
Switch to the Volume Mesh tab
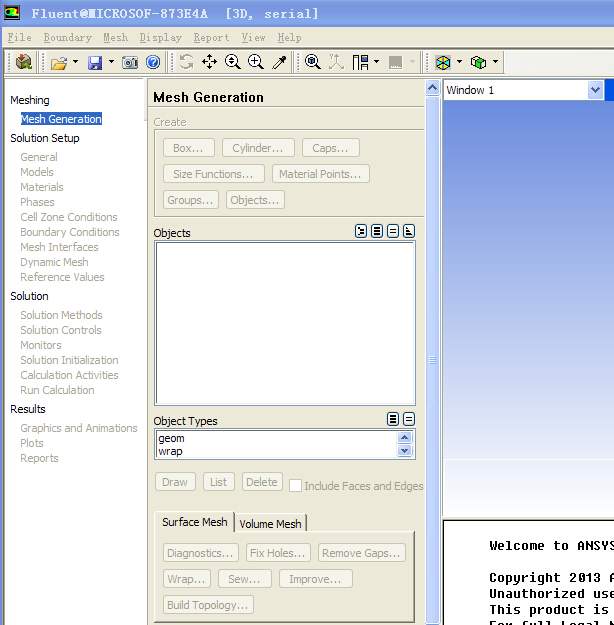coord(270,524)
